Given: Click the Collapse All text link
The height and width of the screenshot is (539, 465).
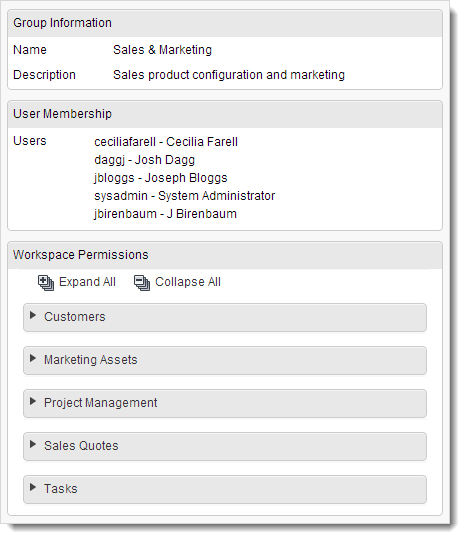Looking at the screenshot, I should (x=188, y=282).
